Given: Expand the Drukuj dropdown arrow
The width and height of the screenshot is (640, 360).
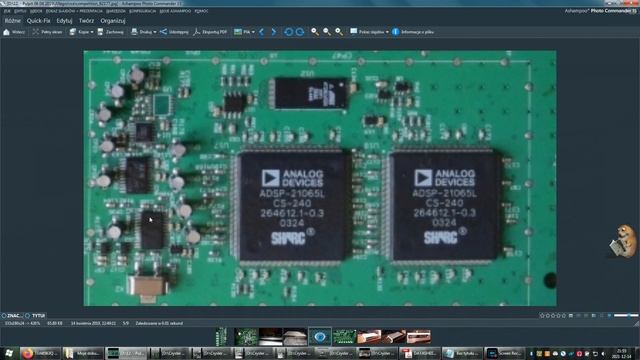Looking at the screenshot, I should 155,32.
